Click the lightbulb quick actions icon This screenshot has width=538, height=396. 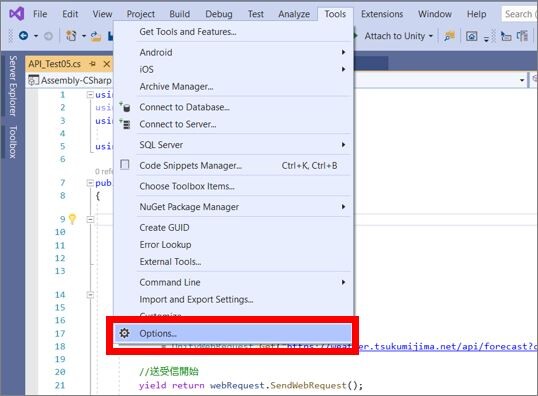(x=72, y=219)
